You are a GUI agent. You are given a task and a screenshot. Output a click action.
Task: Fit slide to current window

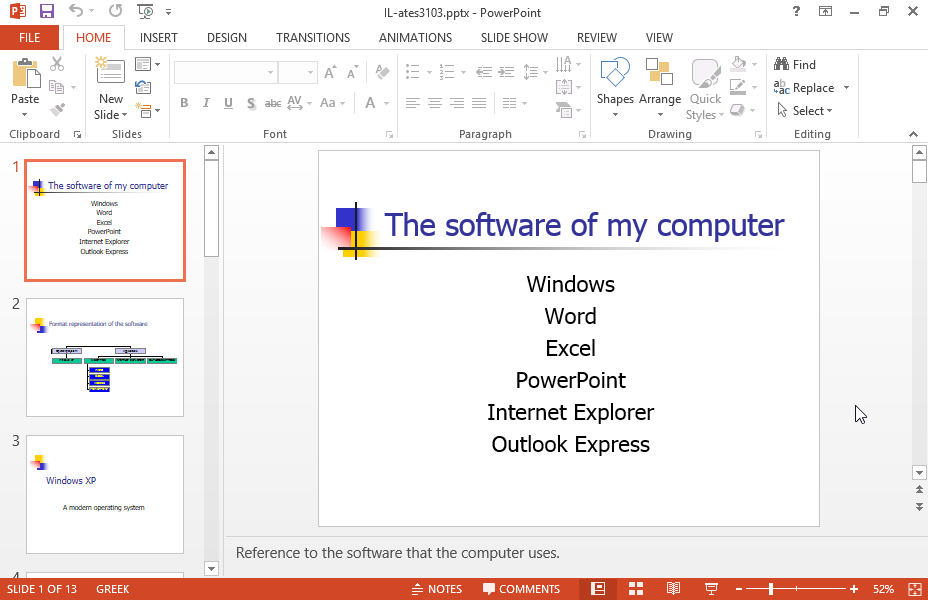pos(915,589)
